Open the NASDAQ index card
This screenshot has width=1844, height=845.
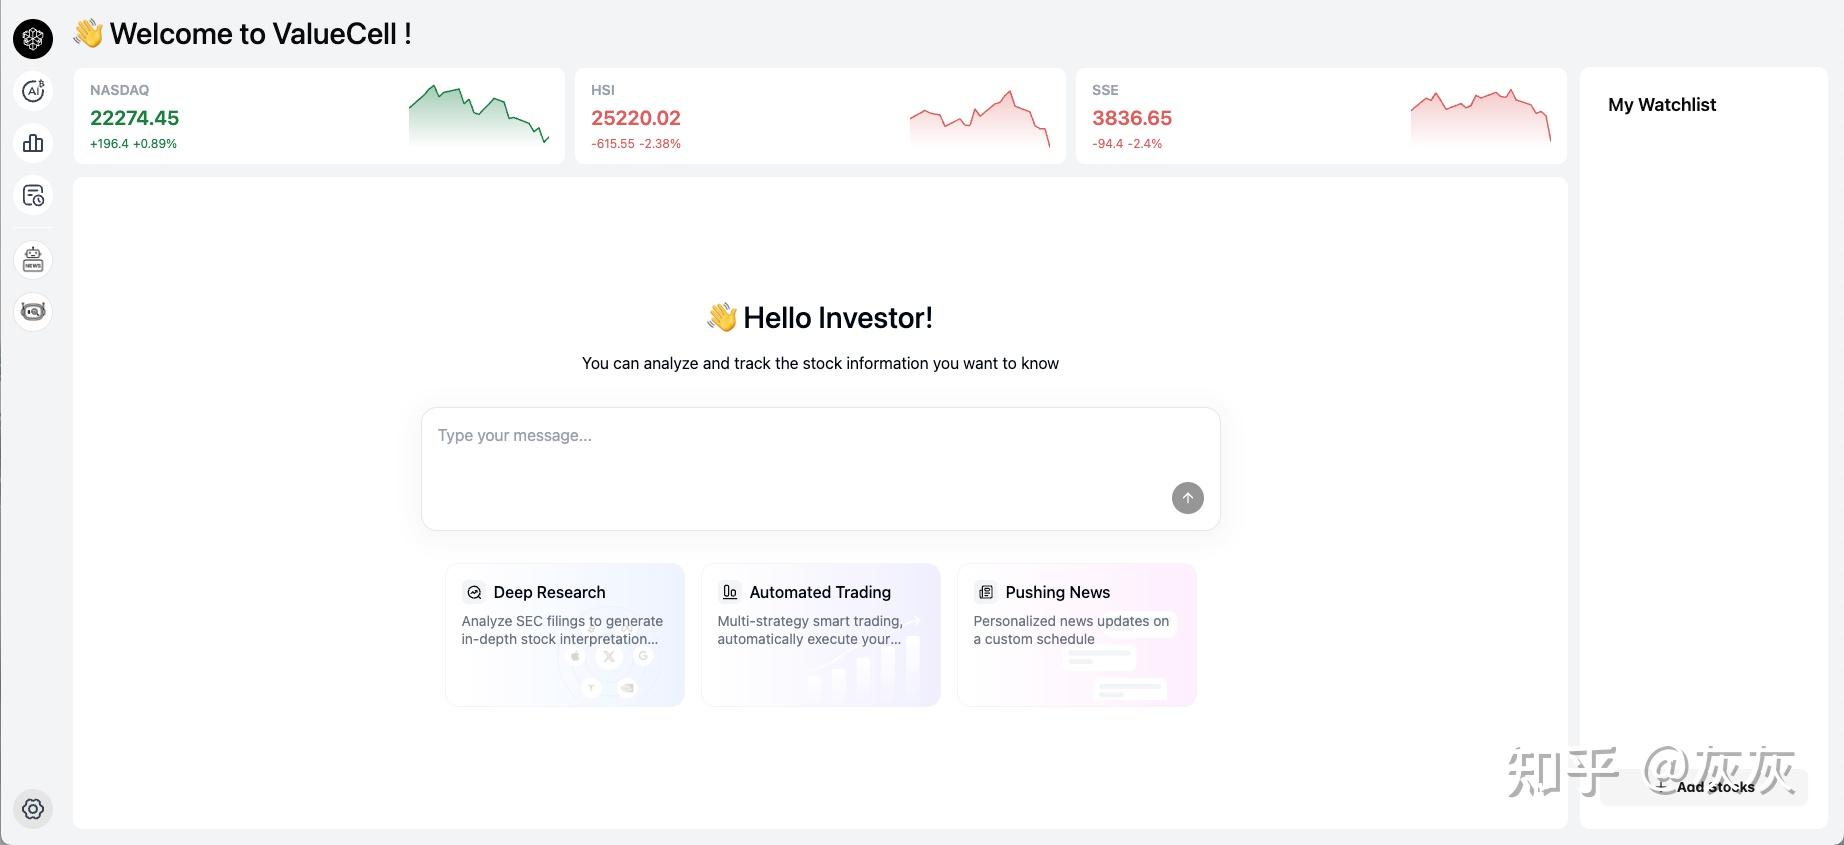[x=250, y=116]
